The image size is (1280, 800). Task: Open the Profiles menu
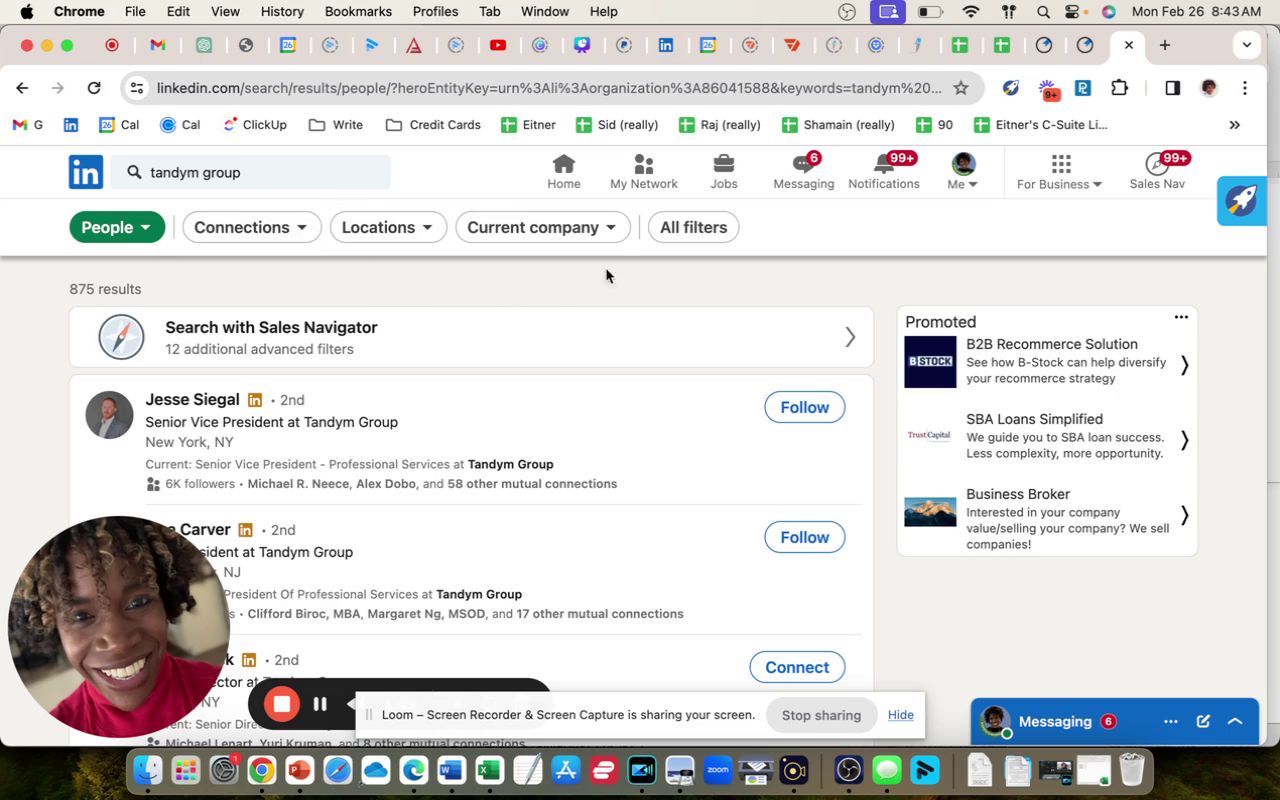point(435,12)
